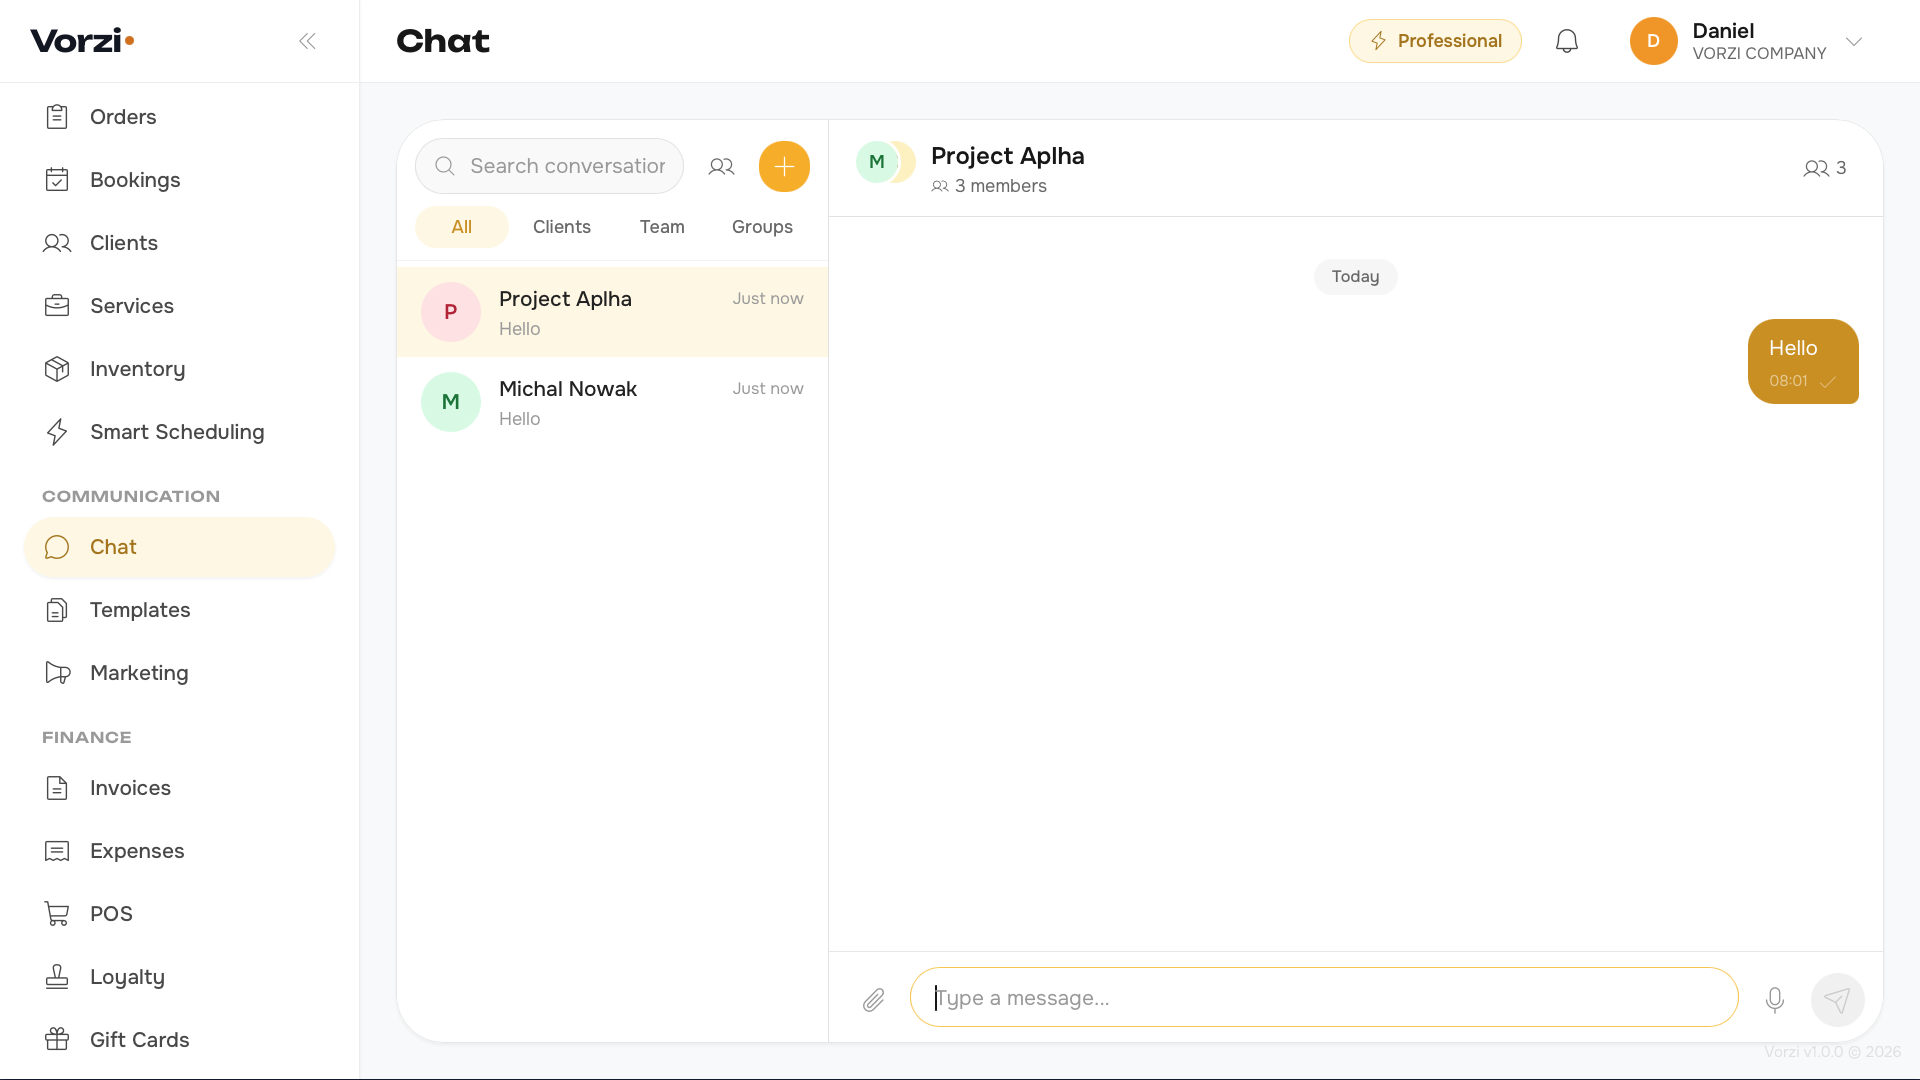Viewport: 1920px width, 1080px height.
Task: Select the All conversations tab
Action: (461, 227)
